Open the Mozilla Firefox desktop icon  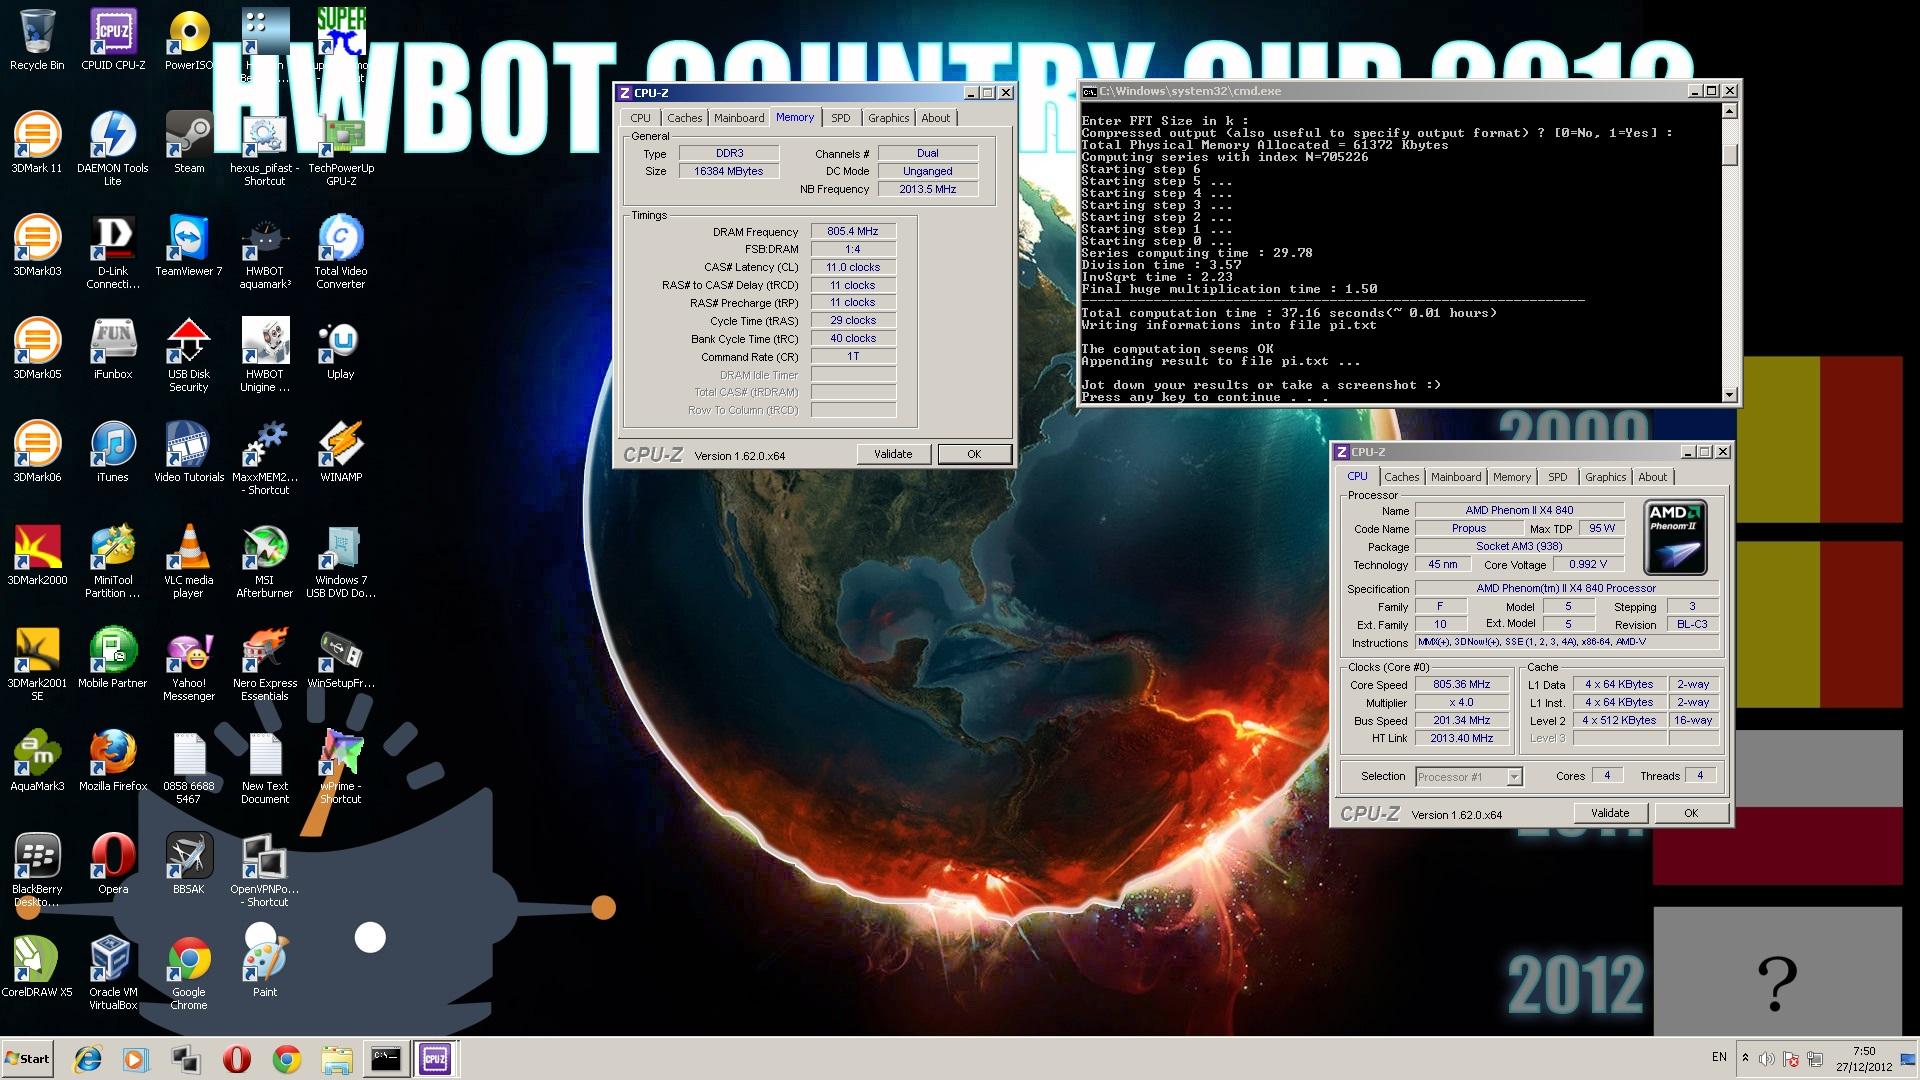coord(113,761)
